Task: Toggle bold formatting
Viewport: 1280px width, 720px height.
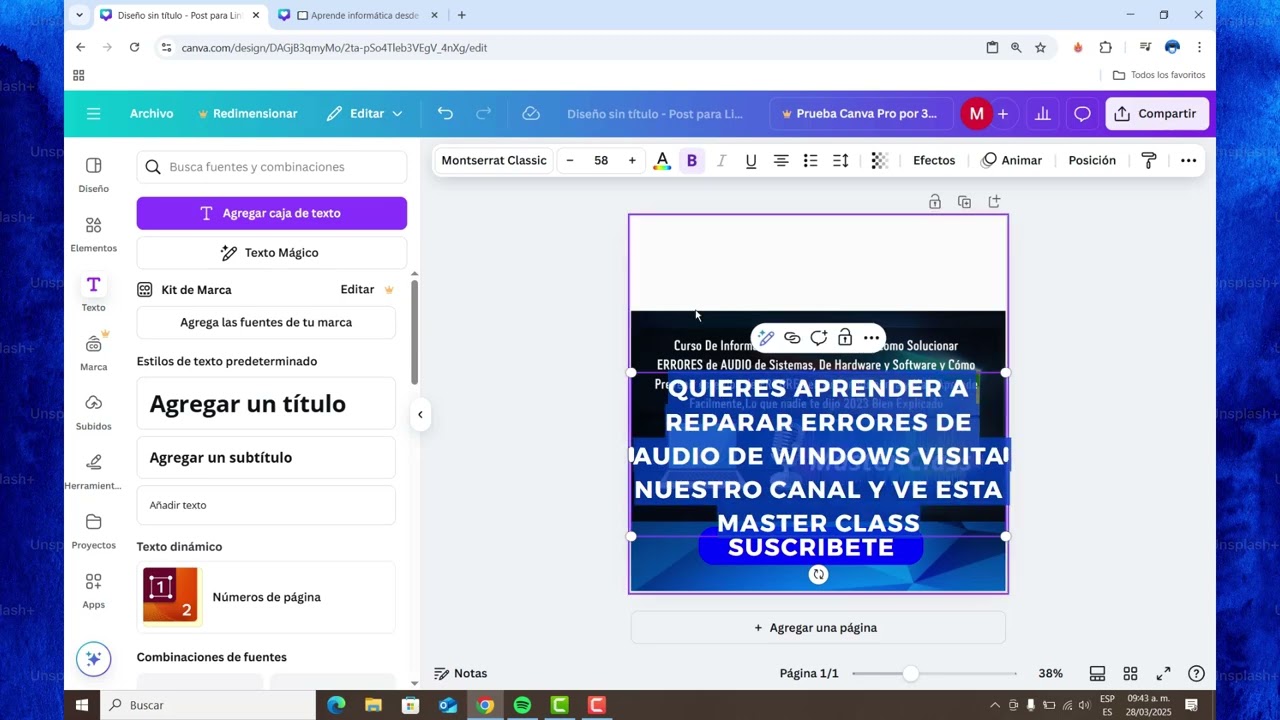Action: click(691, 161)
